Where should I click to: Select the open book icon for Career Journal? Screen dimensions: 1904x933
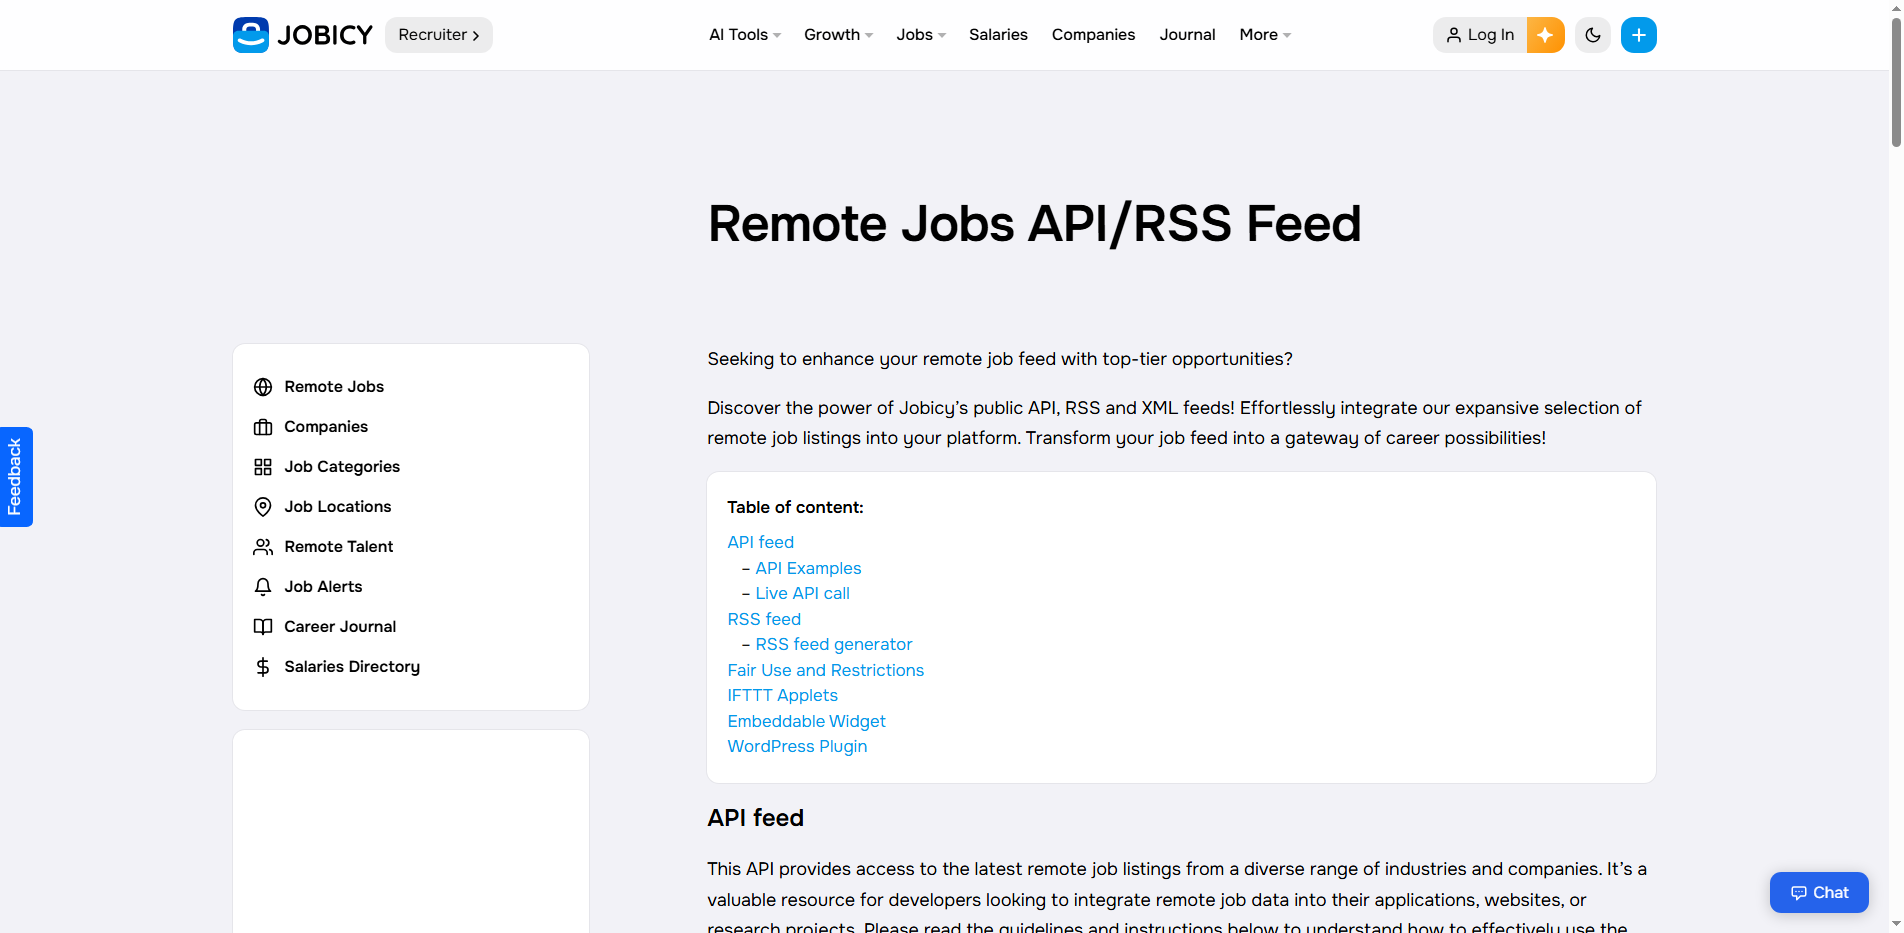click(x=263, y=626)
